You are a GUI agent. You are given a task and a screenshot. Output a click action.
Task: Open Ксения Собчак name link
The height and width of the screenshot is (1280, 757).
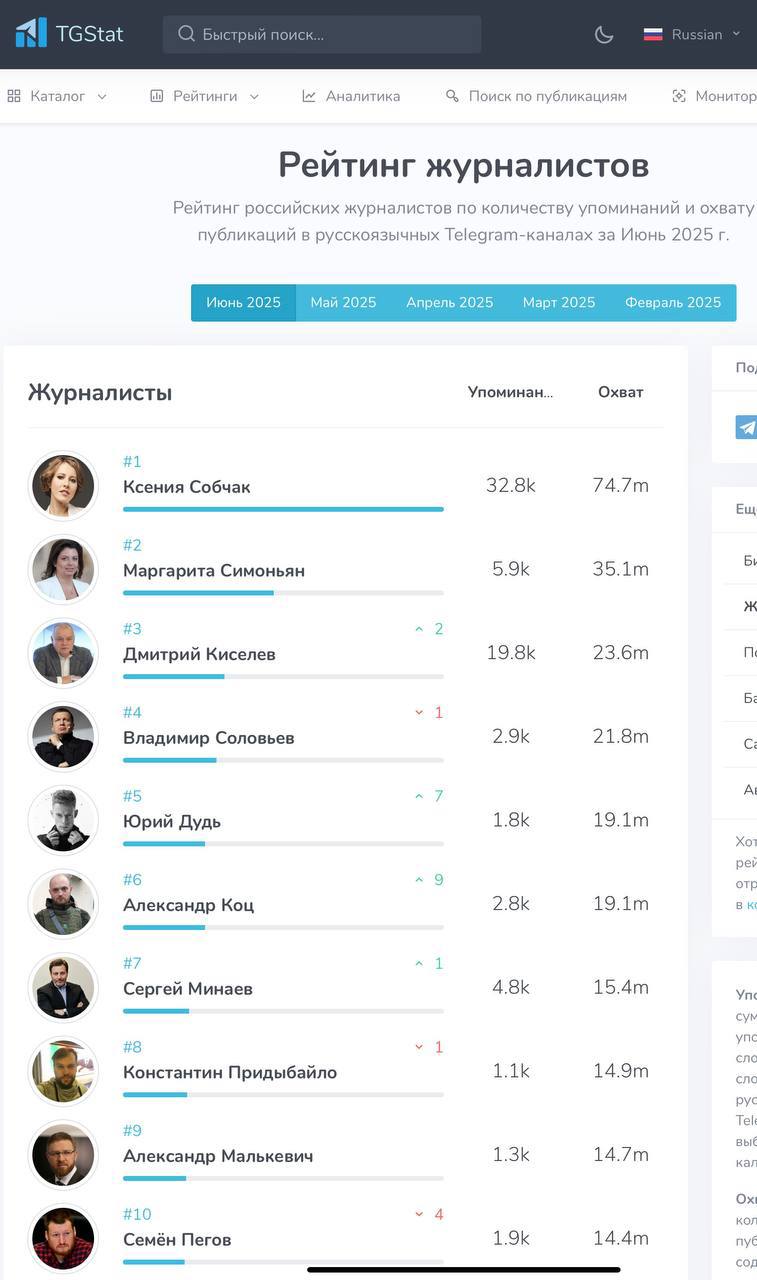(187, 487)
